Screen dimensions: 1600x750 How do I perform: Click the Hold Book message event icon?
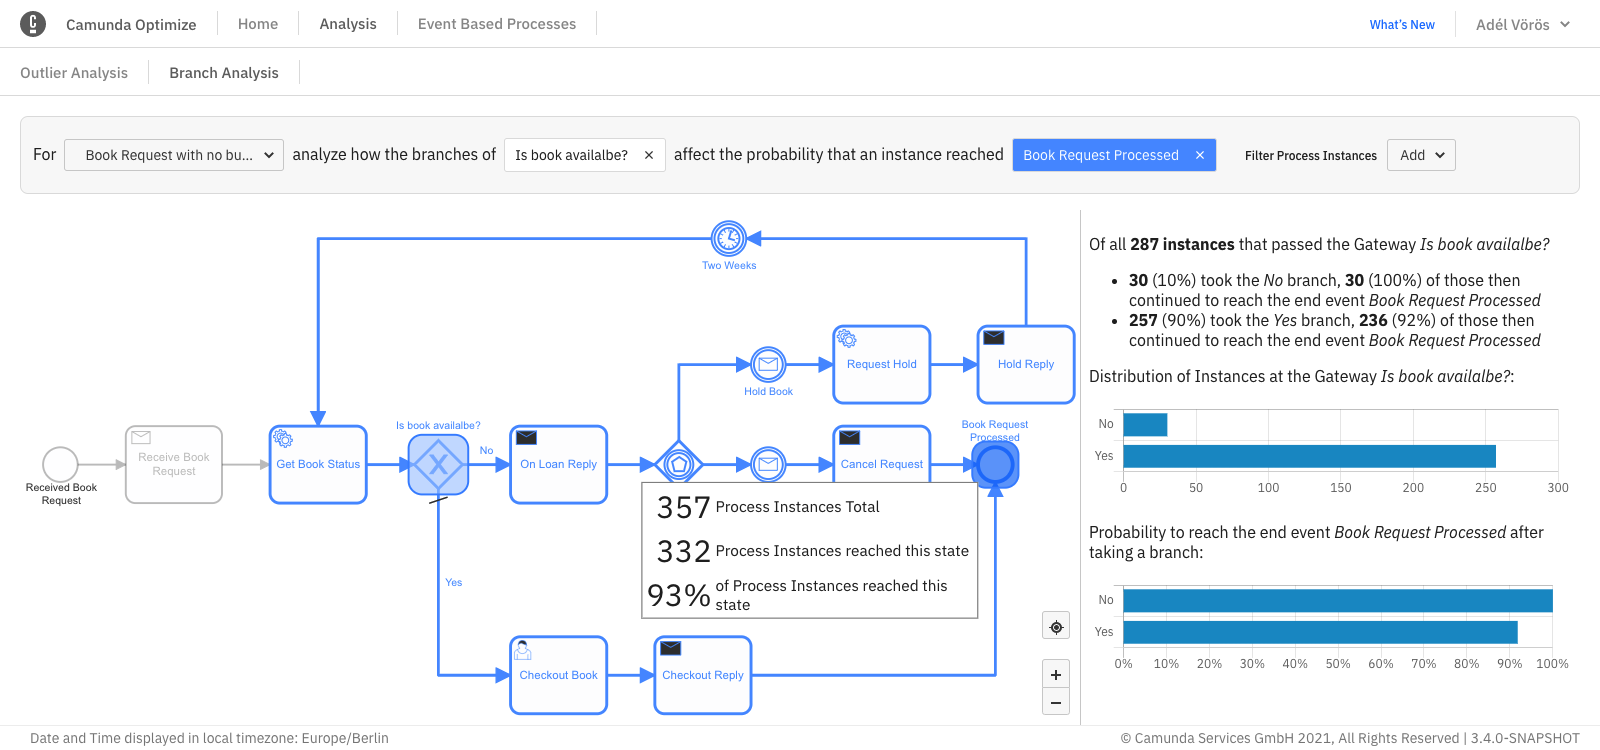(768, 365)
